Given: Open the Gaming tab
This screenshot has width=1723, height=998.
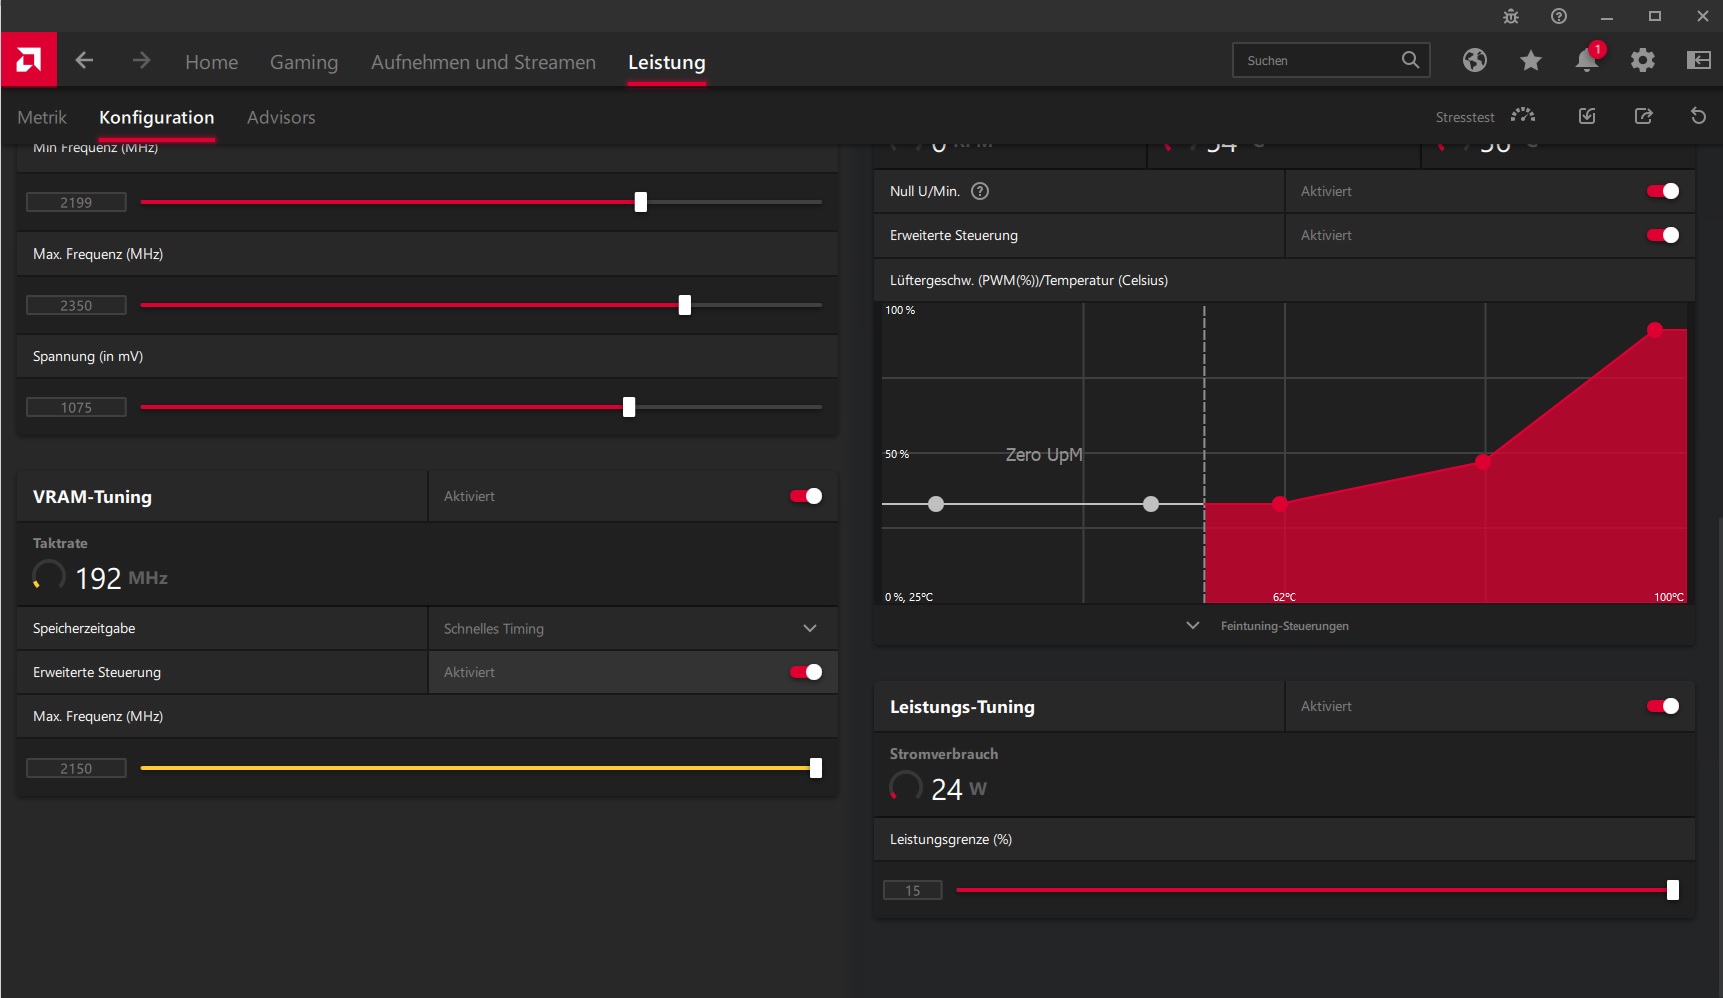Looking at the screenshot, I should coord(304,62).
